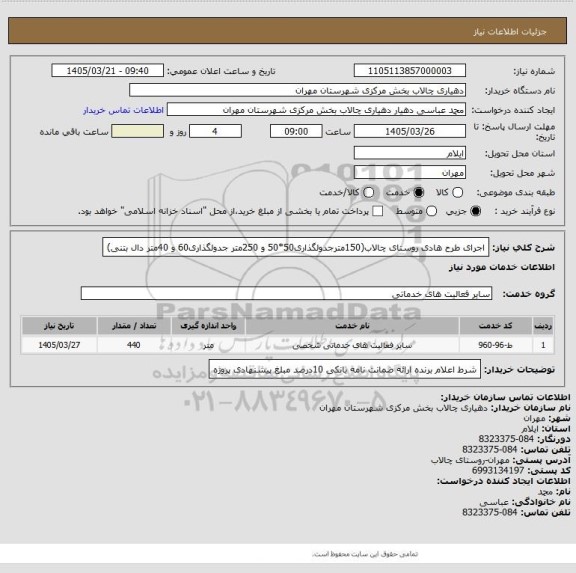Click the گروه خدمت field
This screenshot has width=576, height=573.
(286, 293)
